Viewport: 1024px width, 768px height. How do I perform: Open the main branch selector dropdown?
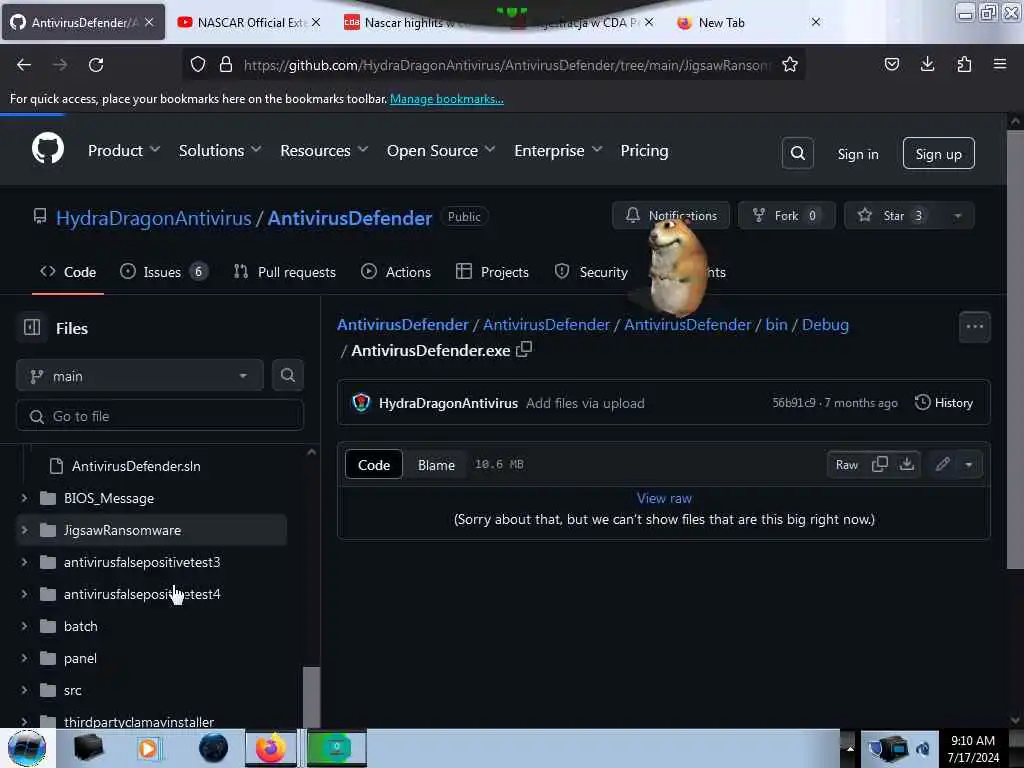click(140, 376)
